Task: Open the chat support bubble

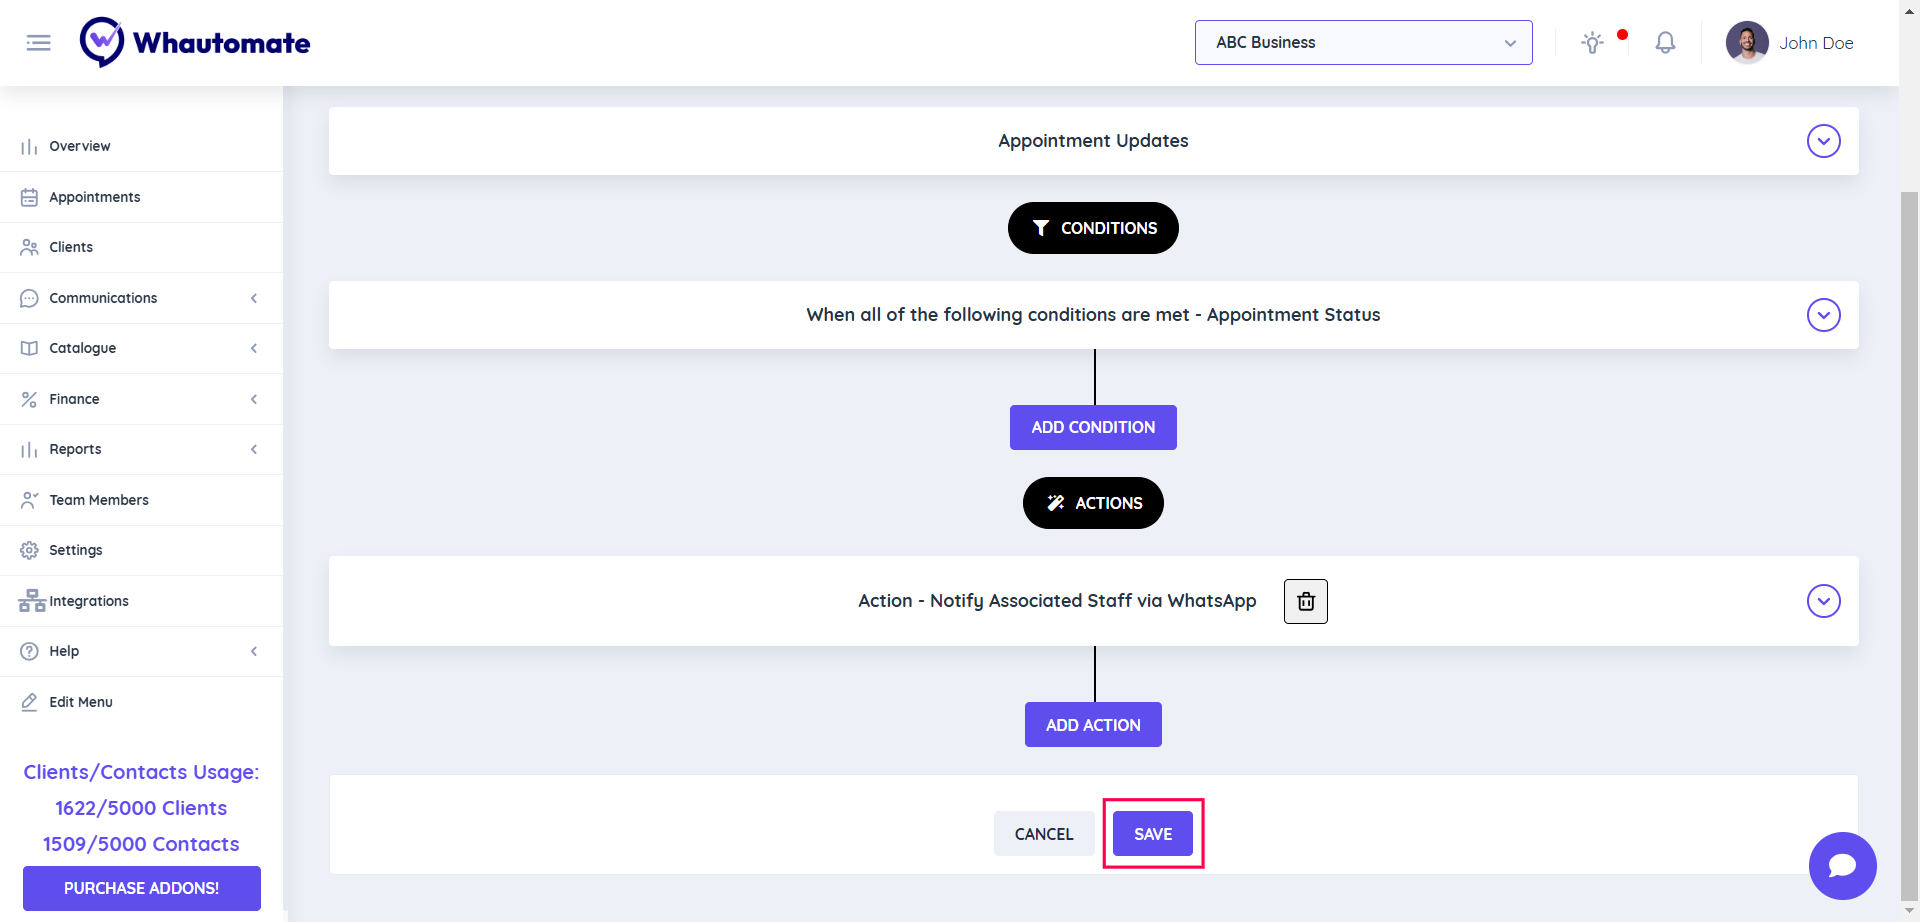Action: point(1842,866)
